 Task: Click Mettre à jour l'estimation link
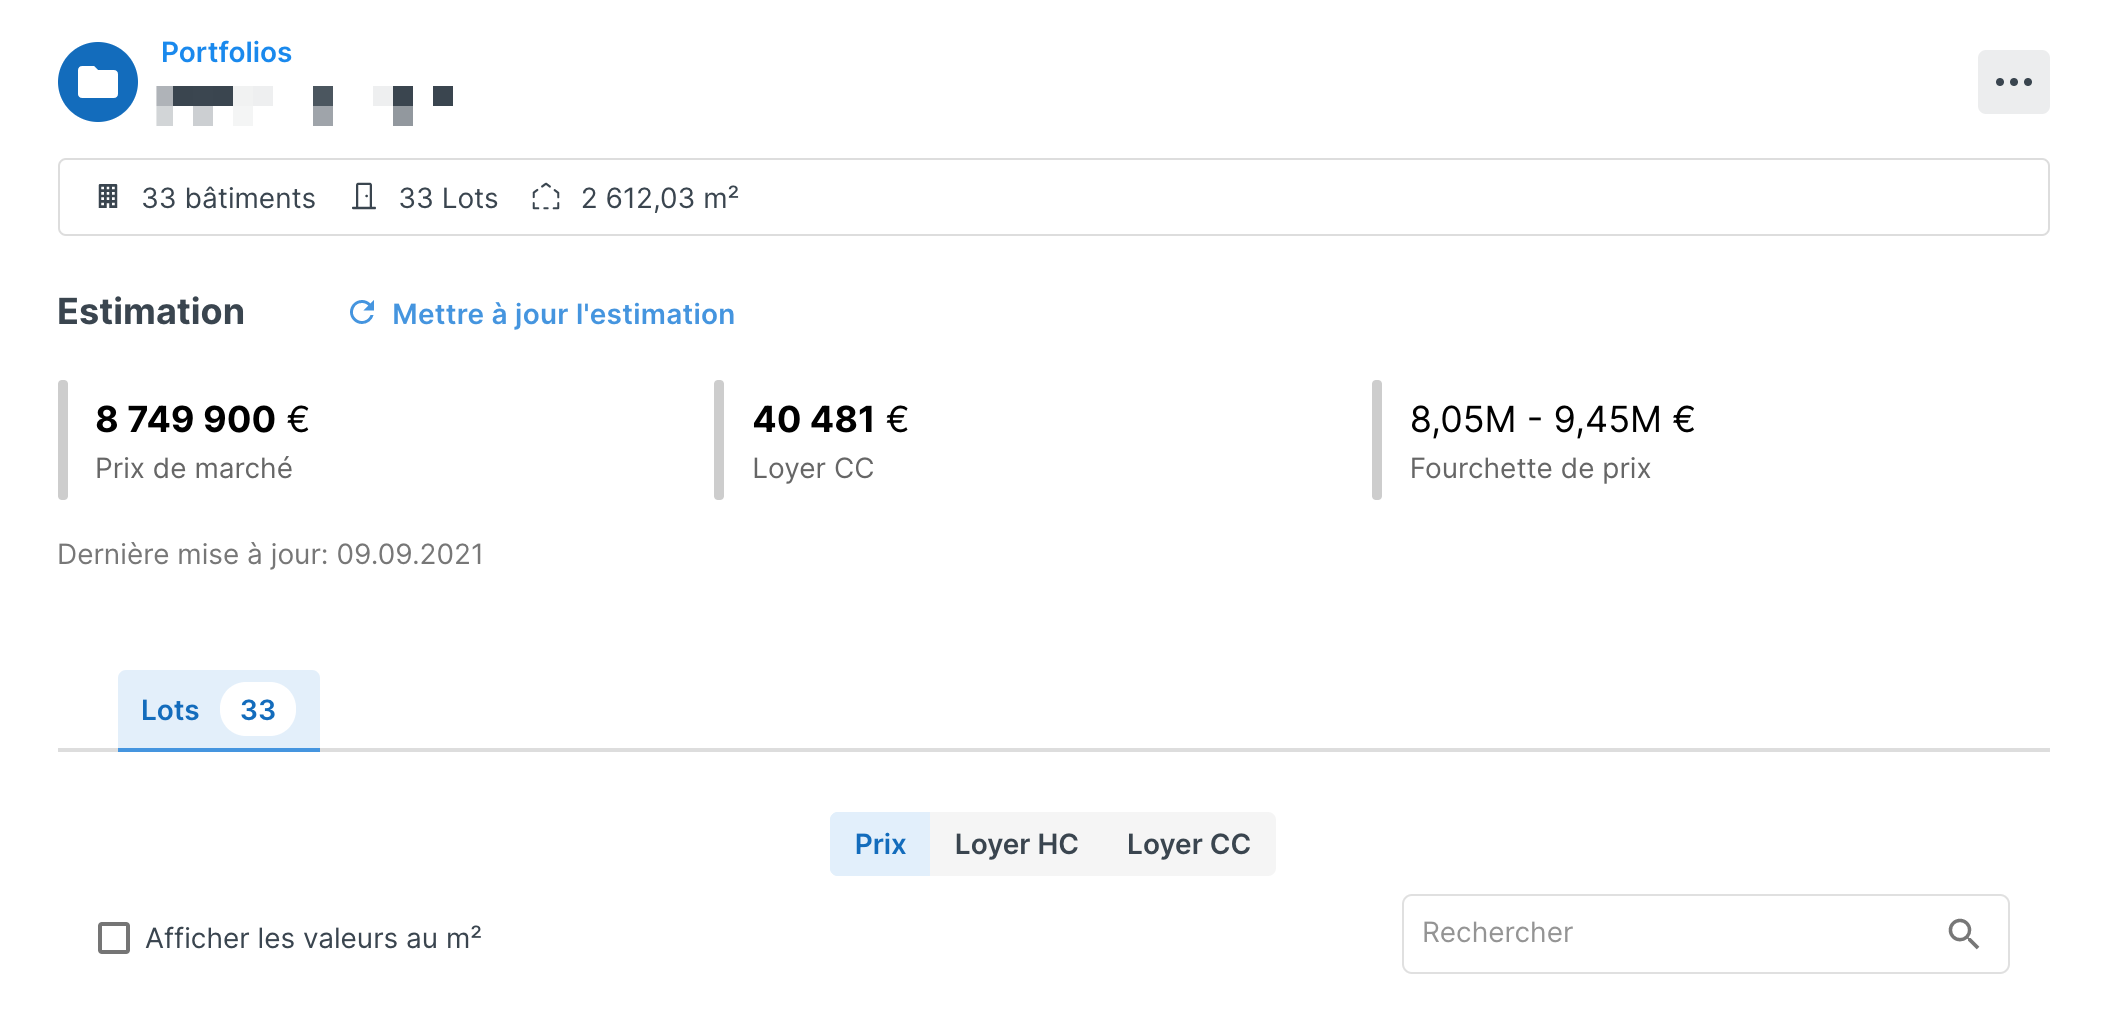click(x=563, y=314)
